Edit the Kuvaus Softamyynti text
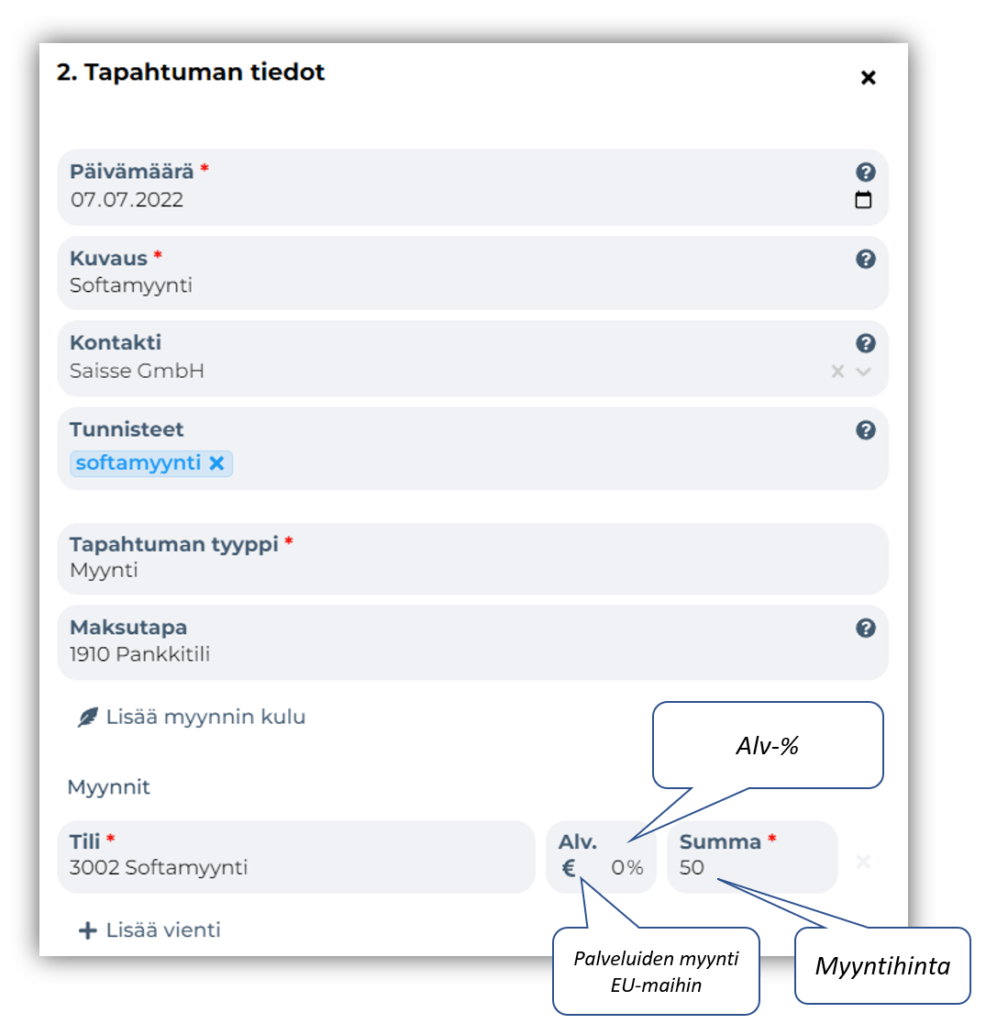 131,285
